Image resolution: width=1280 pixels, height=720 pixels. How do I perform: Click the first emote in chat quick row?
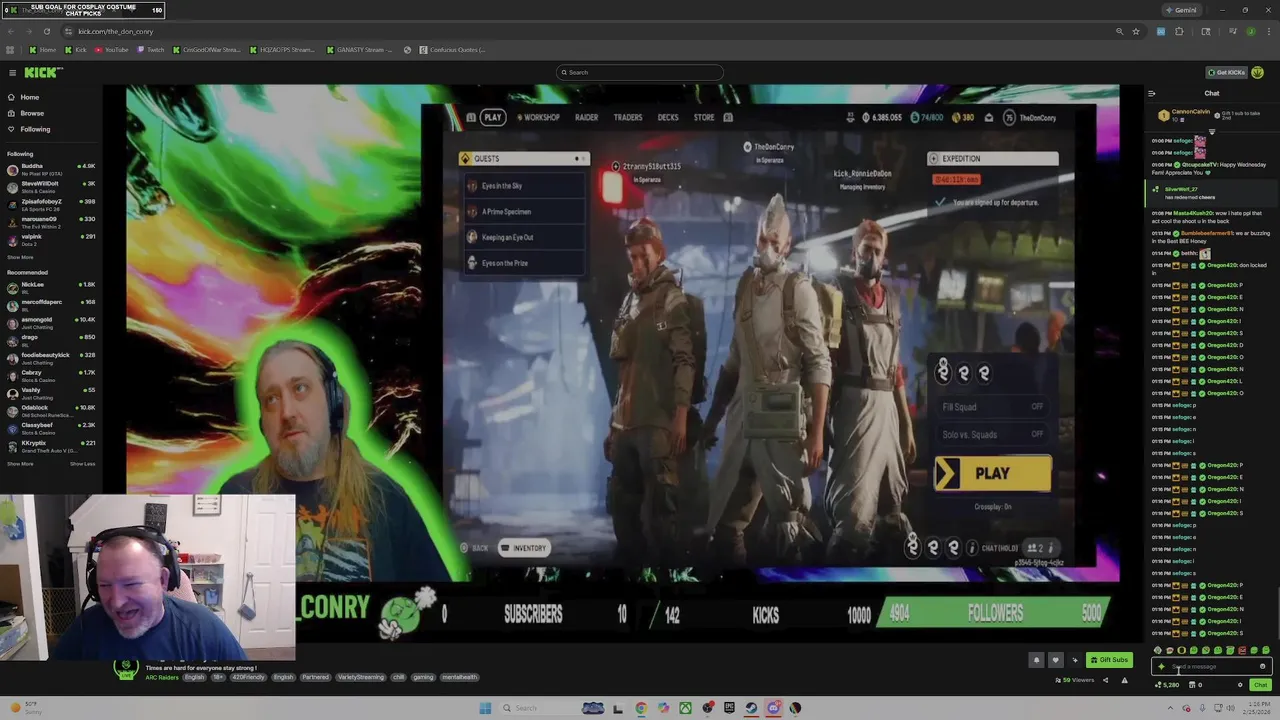tap(1157, 651)
